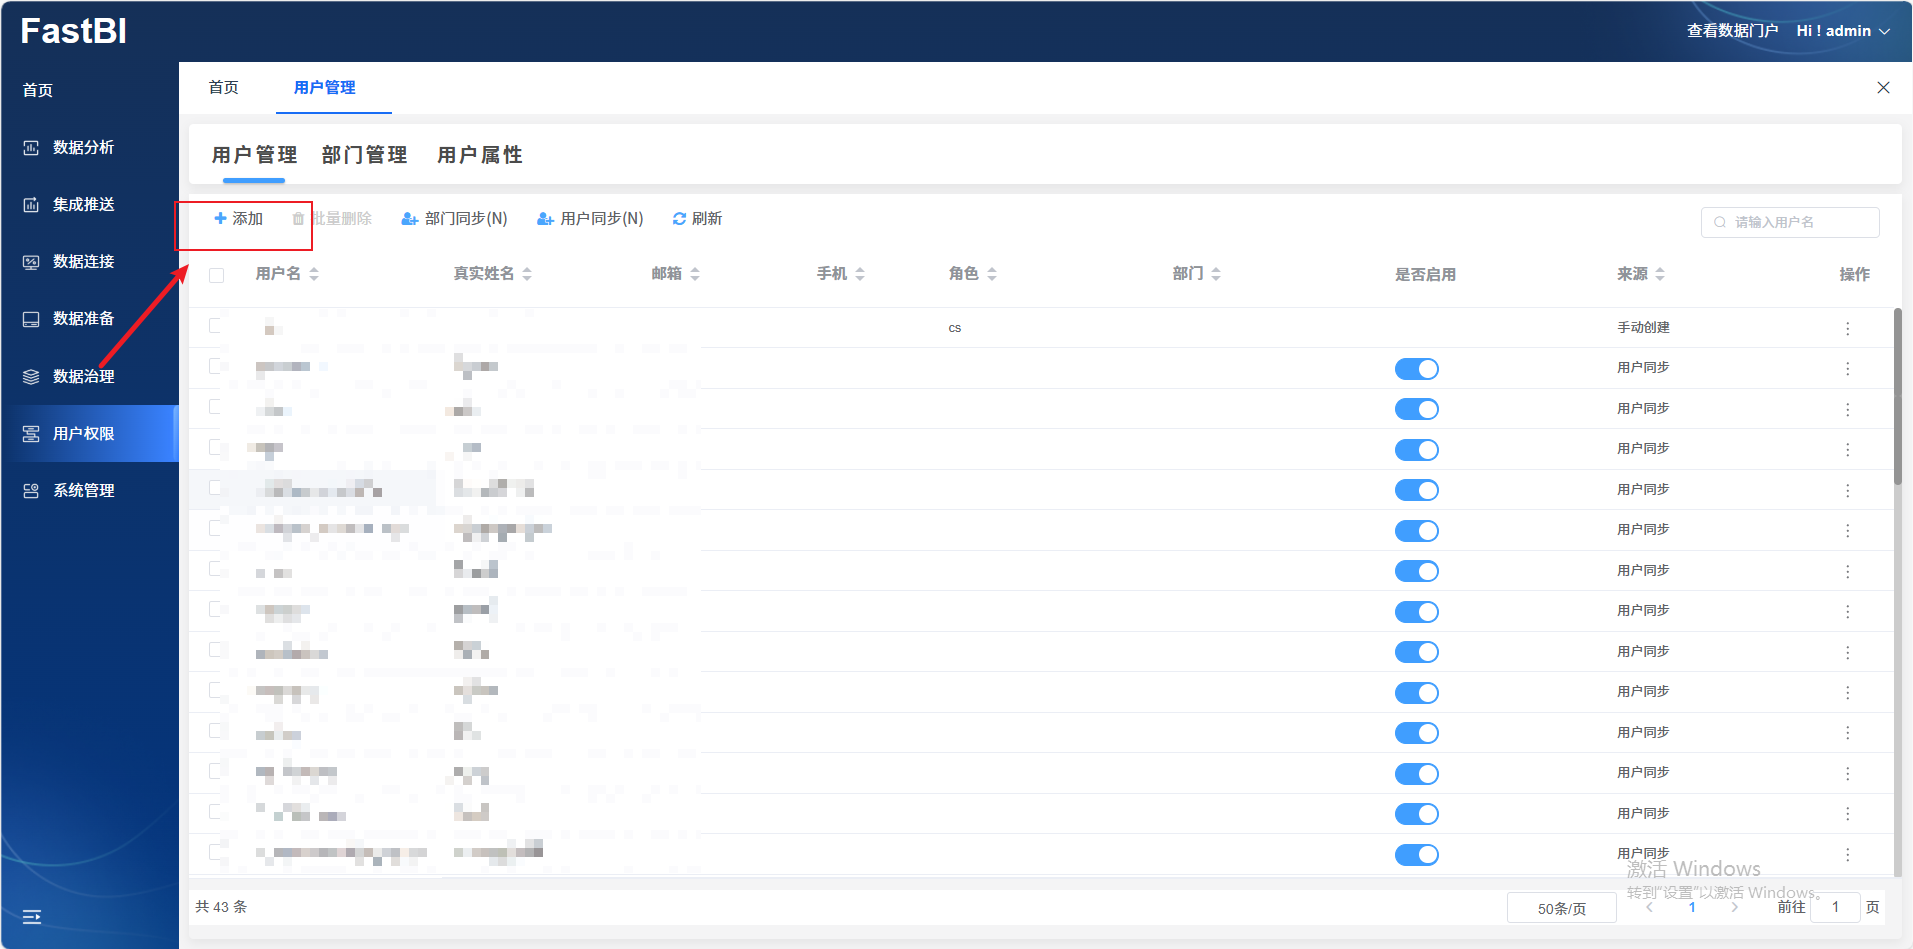Open 数据治理 layers icon in sidebar
Viewport: 1913px width, 949px height.
[x=31, y=377]
